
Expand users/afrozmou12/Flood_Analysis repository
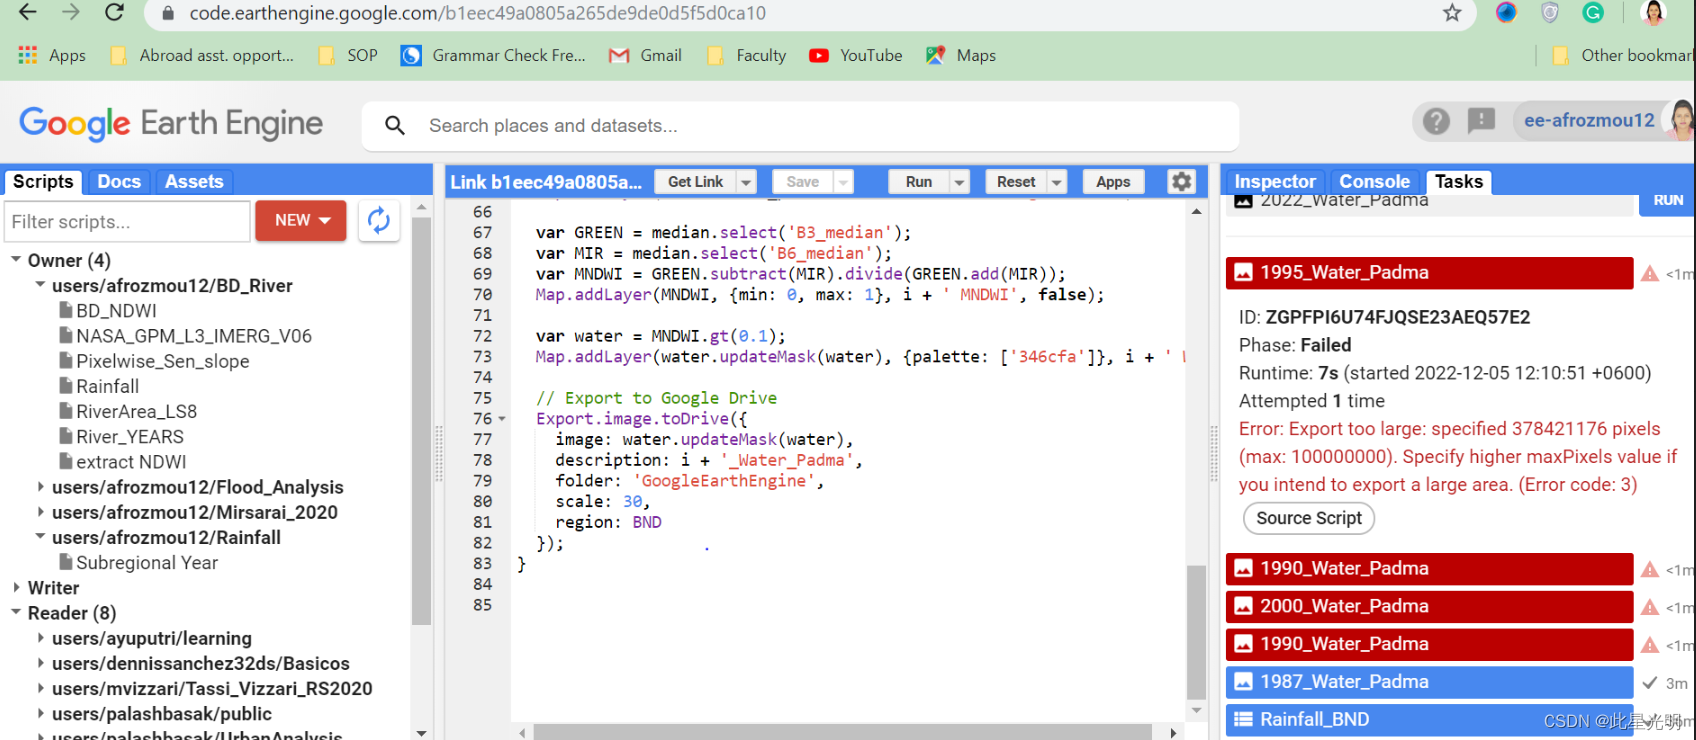pos(40,487)
